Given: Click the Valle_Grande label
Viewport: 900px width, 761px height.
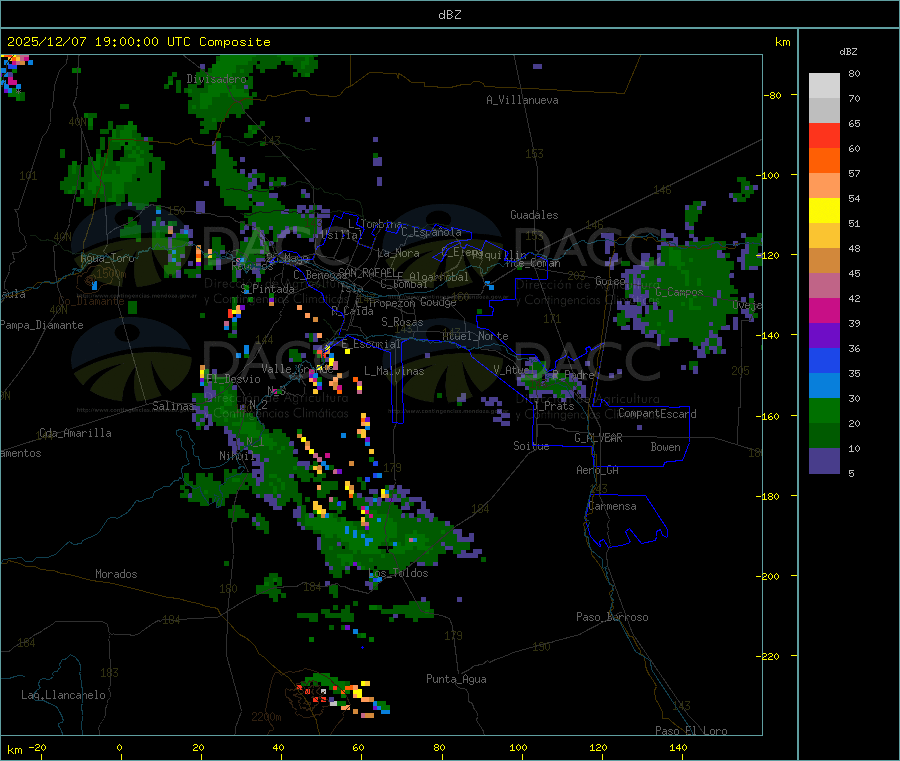Looking at the screenshot, I should pos(297,369).
